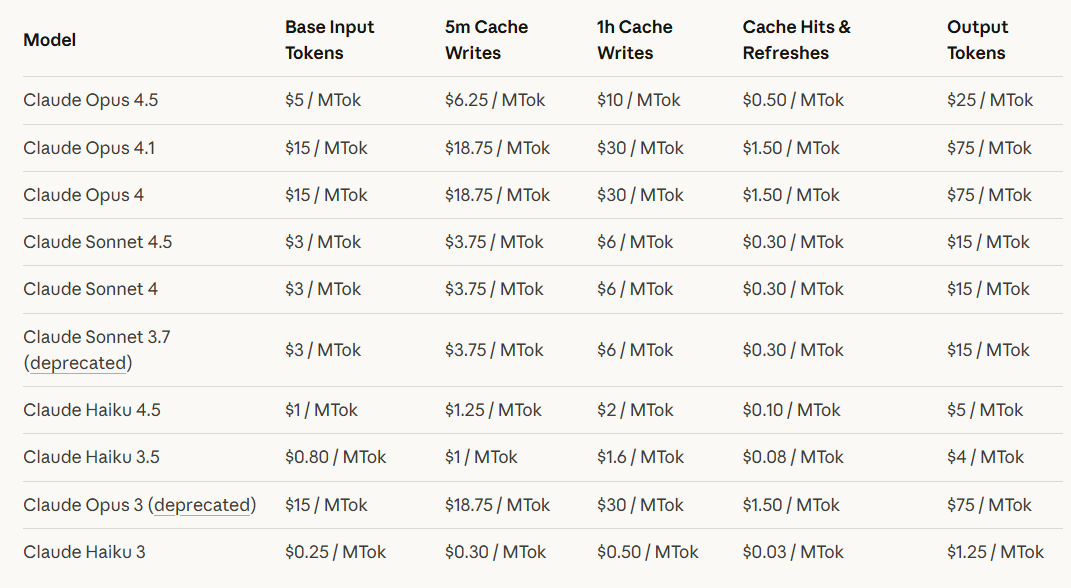Click the Cache Hits & Refreshes header
The image size is (1071, 588).
click(x=796, y=40)
